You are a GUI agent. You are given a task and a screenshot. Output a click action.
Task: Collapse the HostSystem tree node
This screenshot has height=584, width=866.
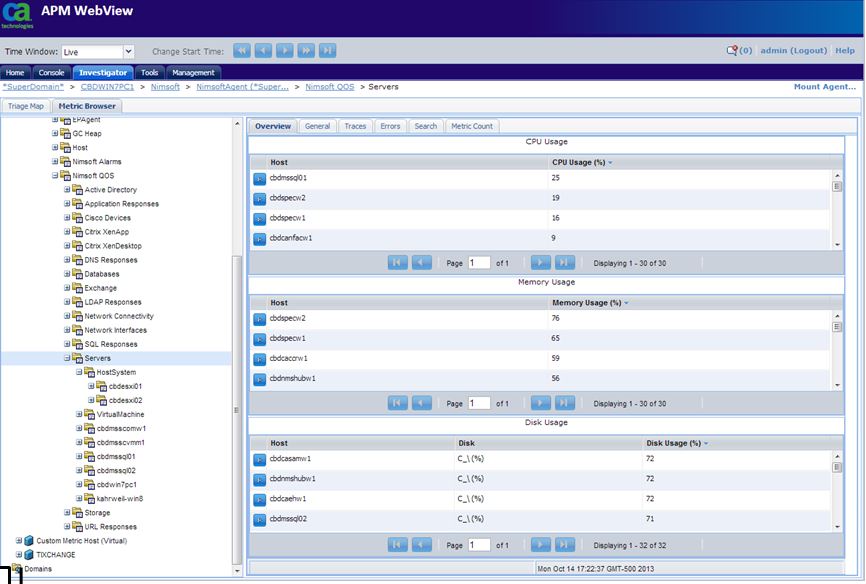point(79,372)
